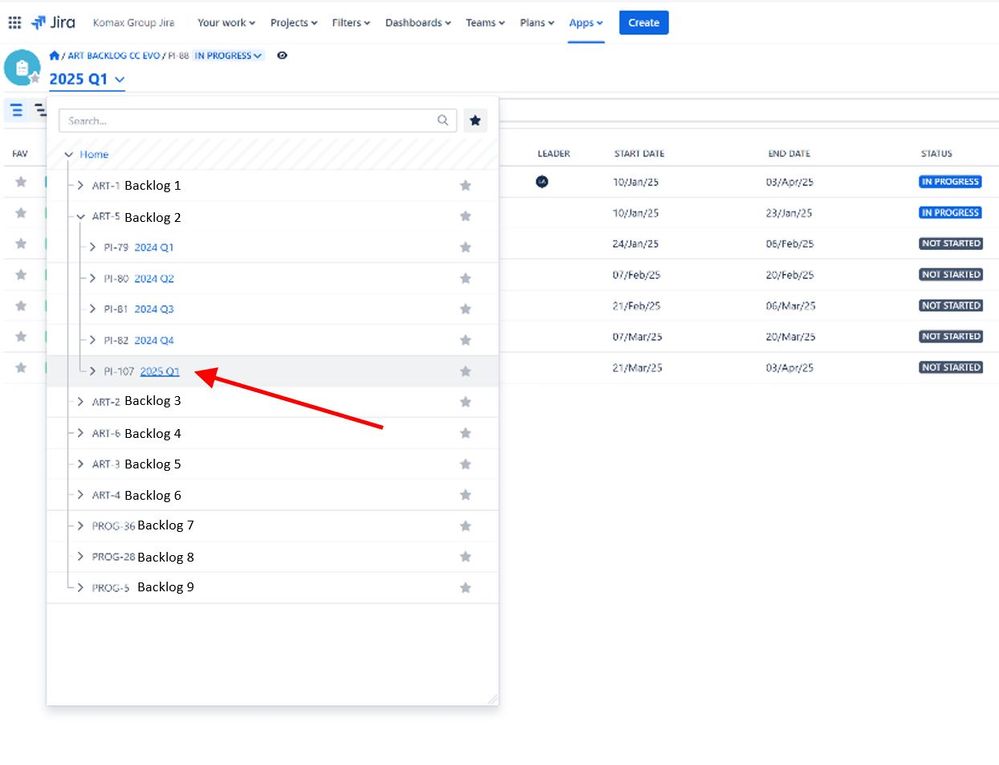Toggle the watch eye icon
Screen dimensions: 999x765
pos(282,55)
